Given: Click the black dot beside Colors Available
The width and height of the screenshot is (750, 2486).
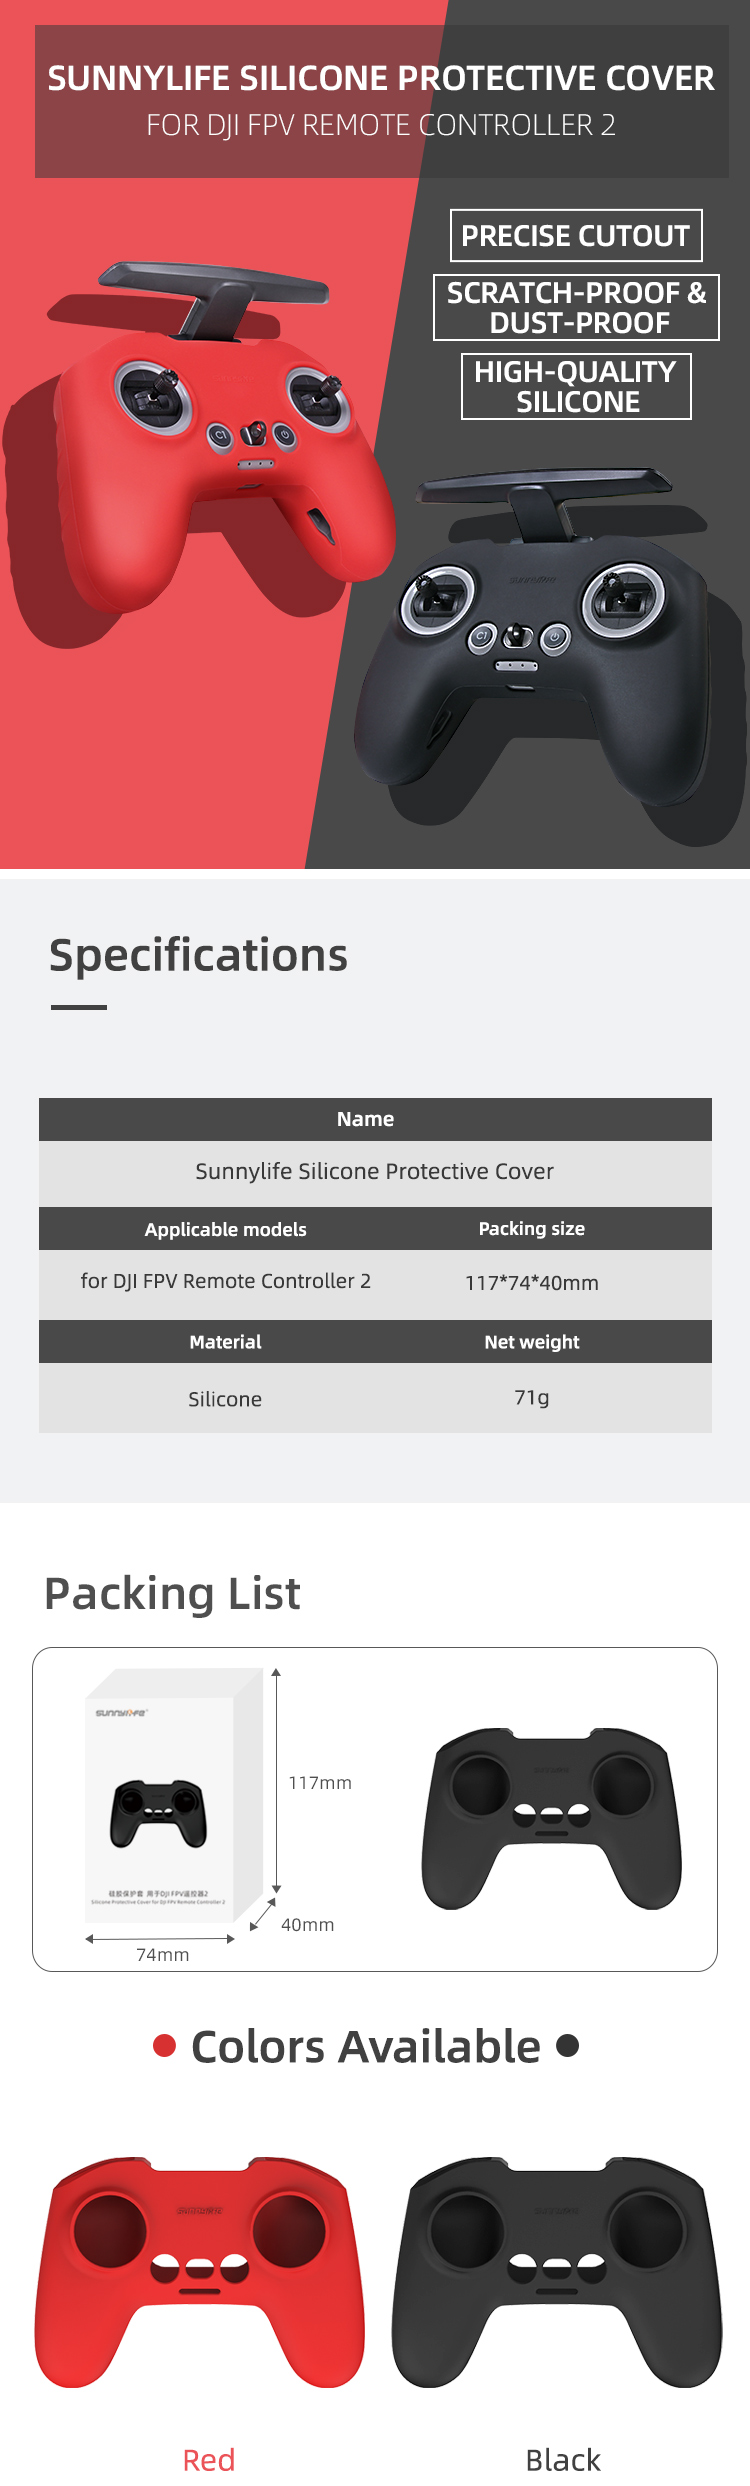Looking at the screenshot, I should [567, 2046].
